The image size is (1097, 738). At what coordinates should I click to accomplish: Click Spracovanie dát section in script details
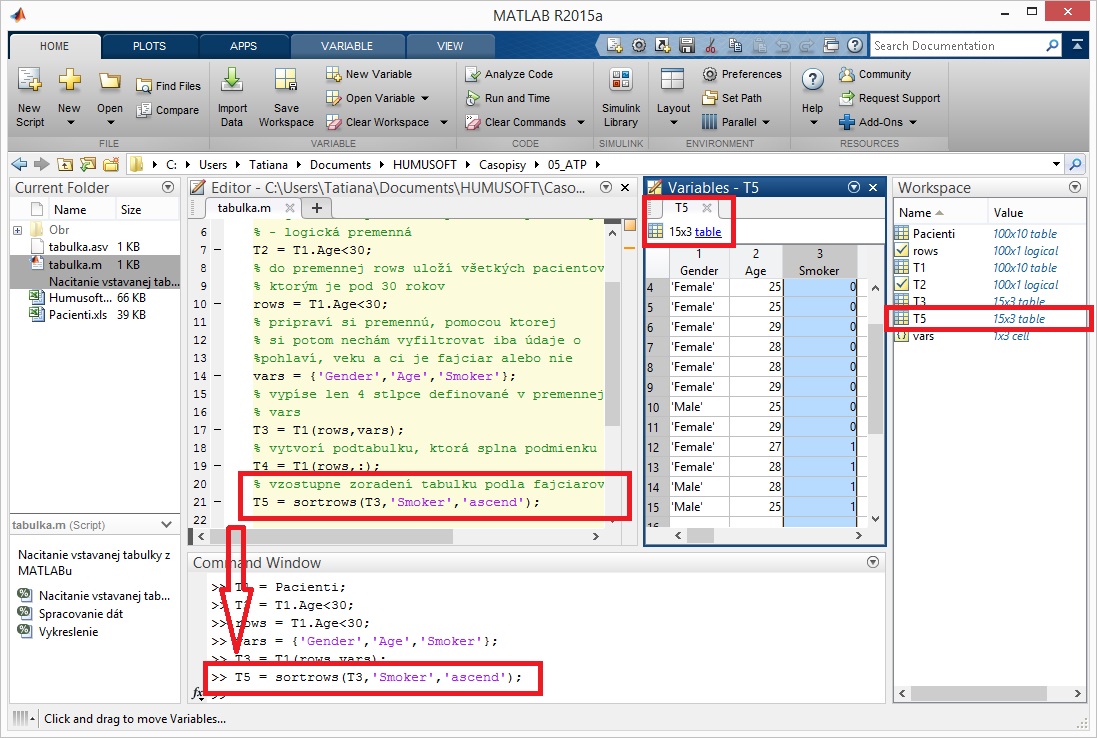point(81,613)
